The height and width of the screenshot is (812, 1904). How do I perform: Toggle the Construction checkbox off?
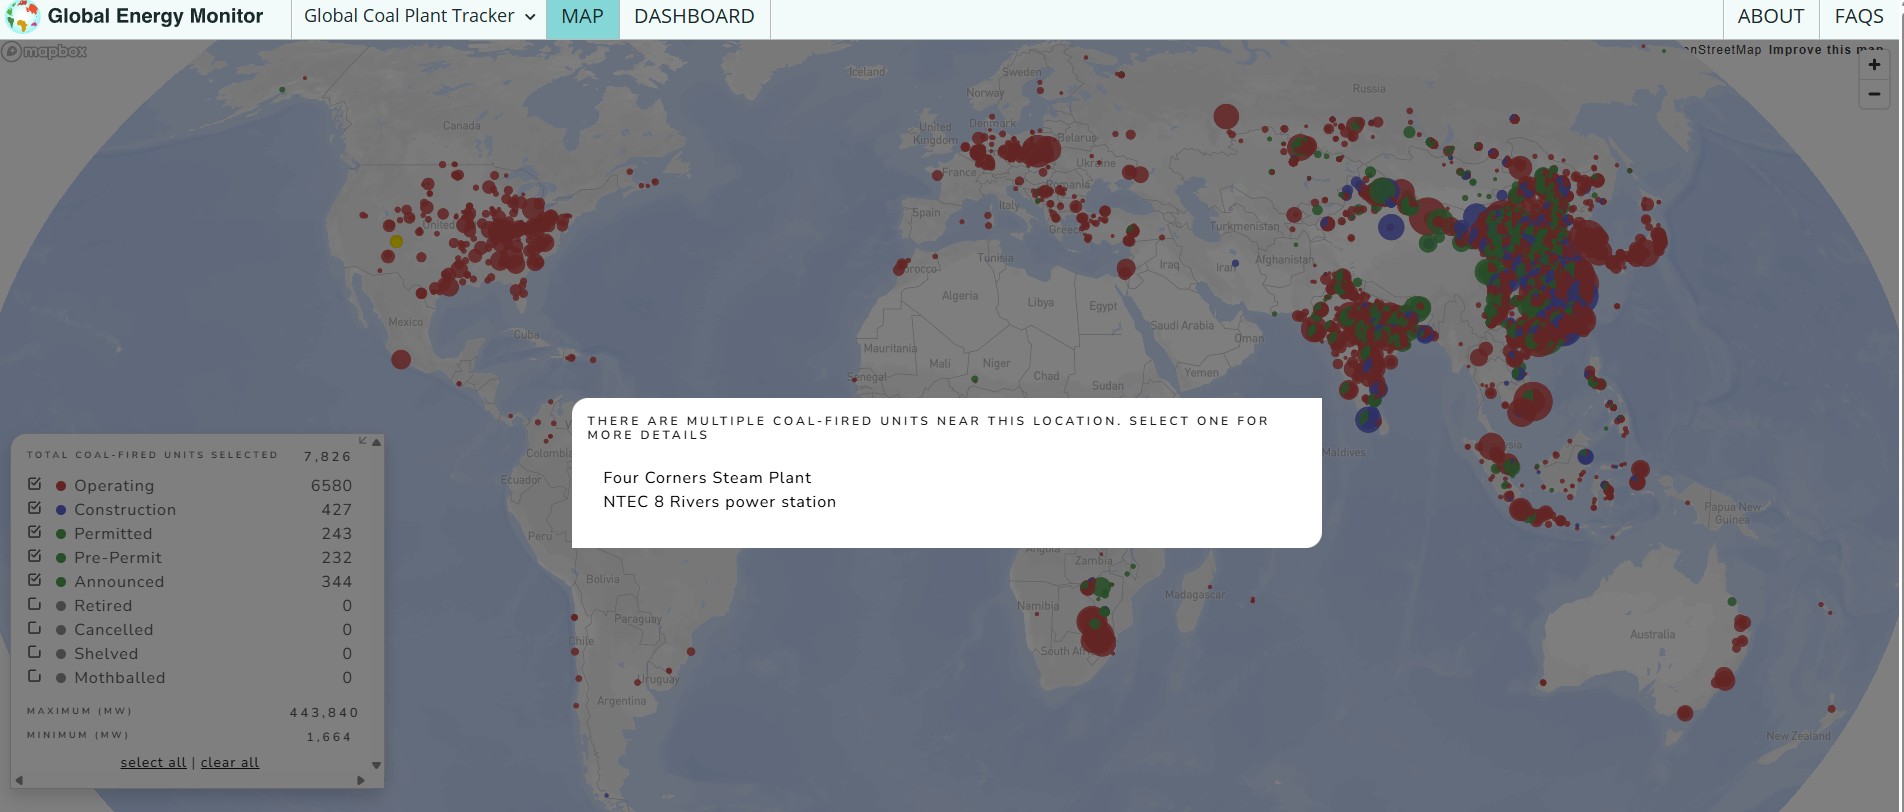pyautogui.click(x=35, y=508)
